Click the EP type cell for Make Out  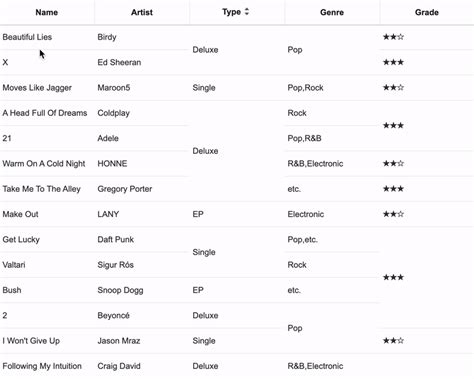pos(237,214)
